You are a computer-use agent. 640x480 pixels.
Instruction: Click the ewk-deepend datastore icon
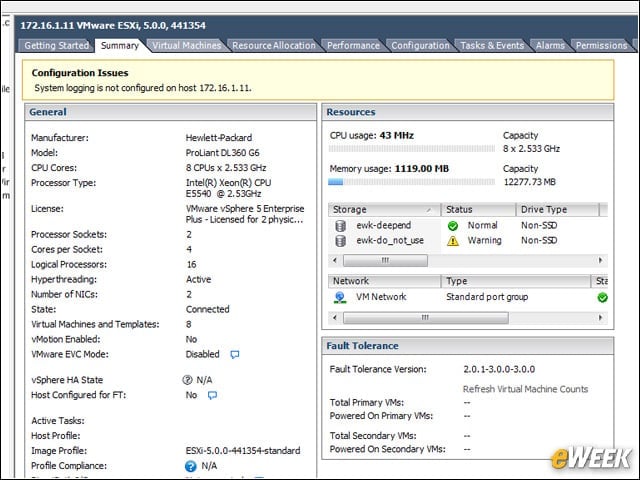point(340,226)
